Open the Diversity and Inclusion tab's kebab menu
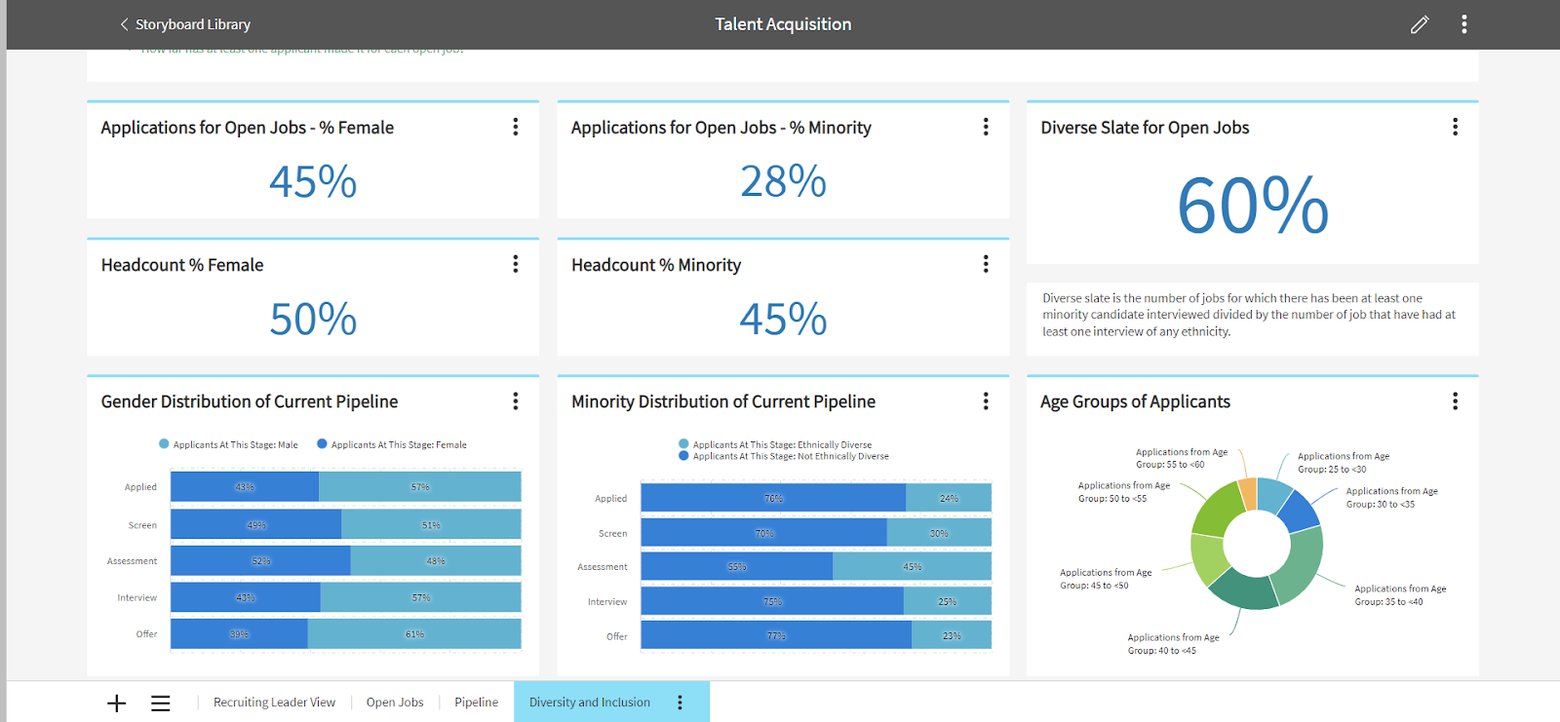This screenshot has height=722, width=1560. coord(680,702)
